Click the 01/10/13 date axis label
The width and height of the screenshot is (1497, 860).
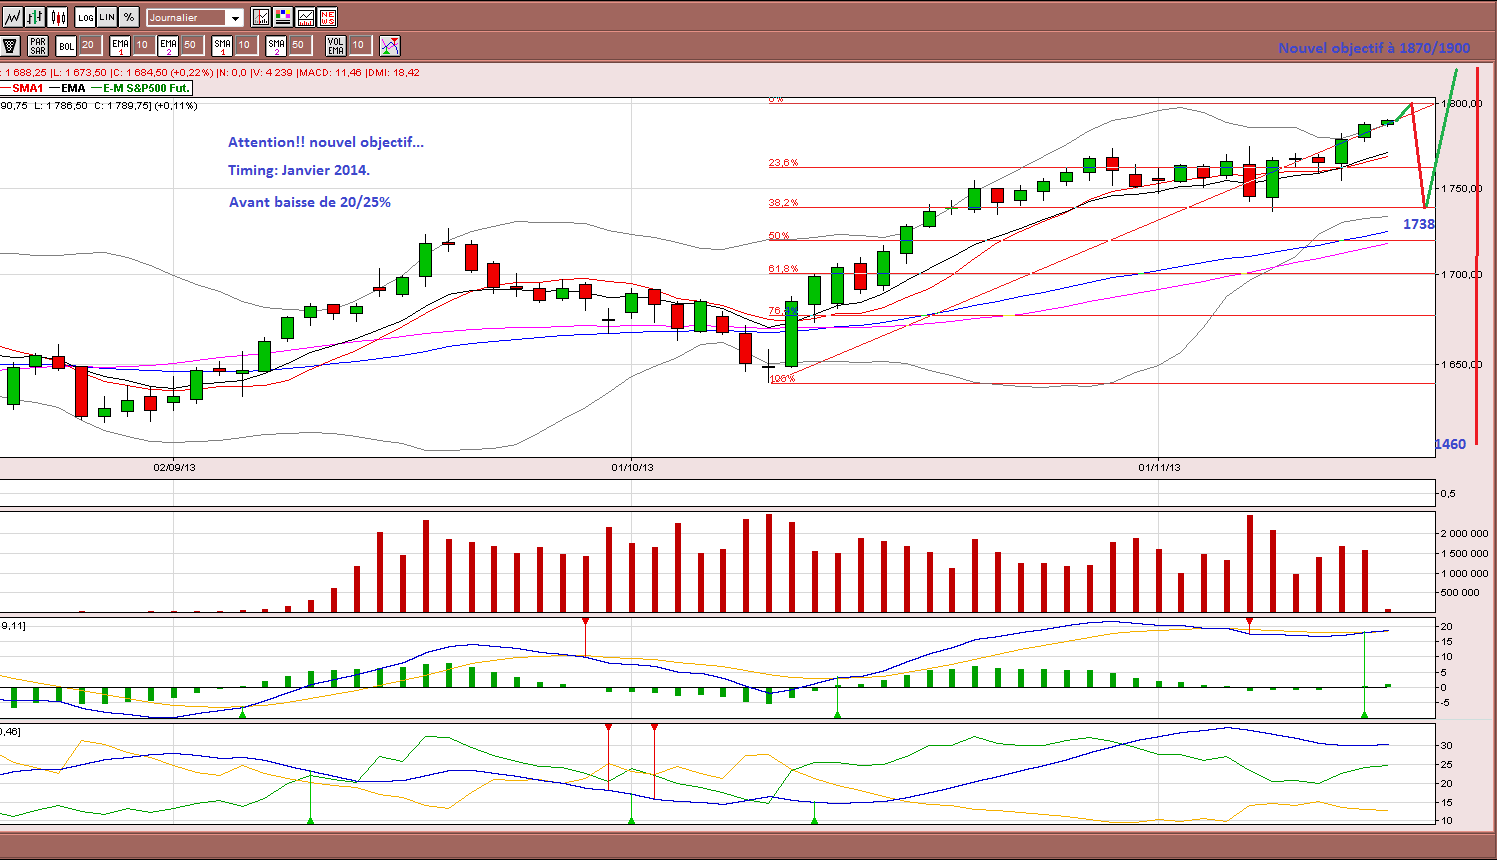pos(632,467)
